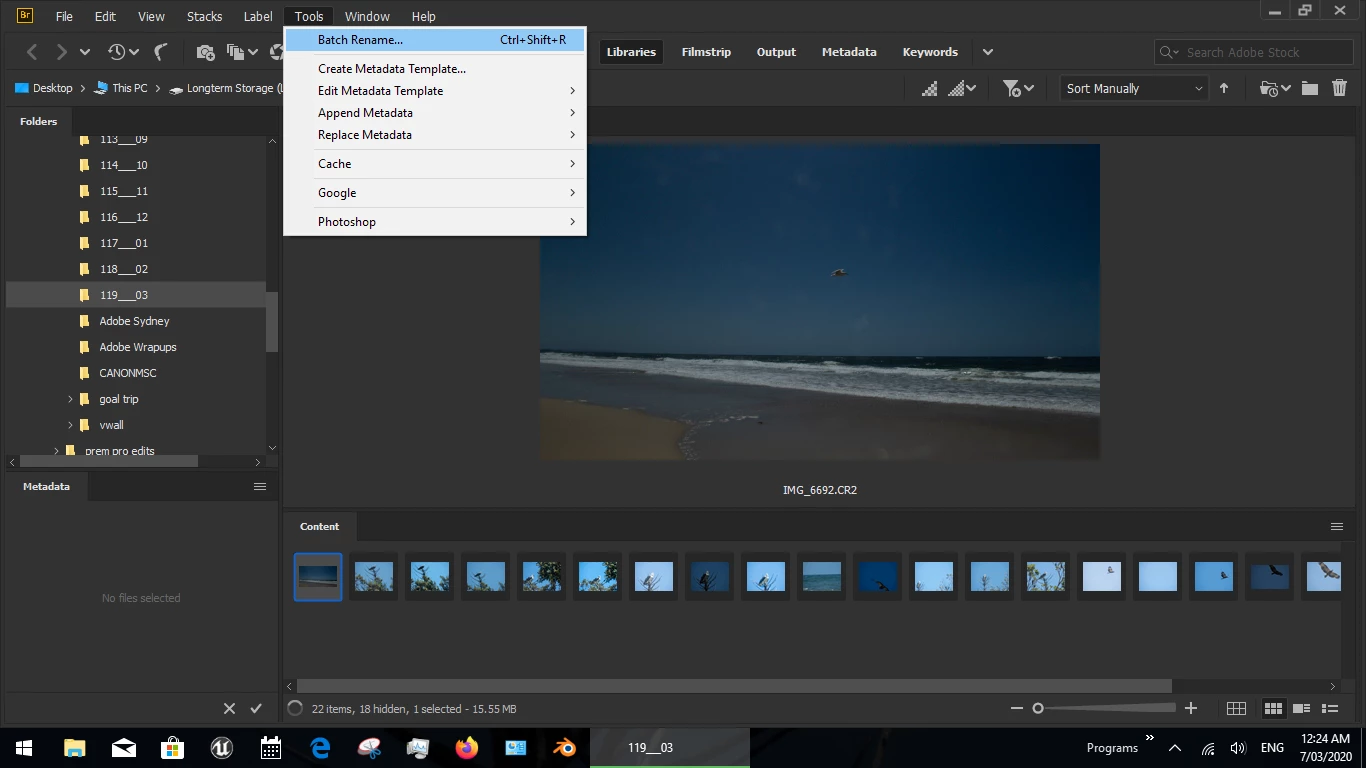This screenshot has height=768, width=1366.
Task: Switch to the Libraries workspace
Action: pyautogui.click(x=631, y=52)
